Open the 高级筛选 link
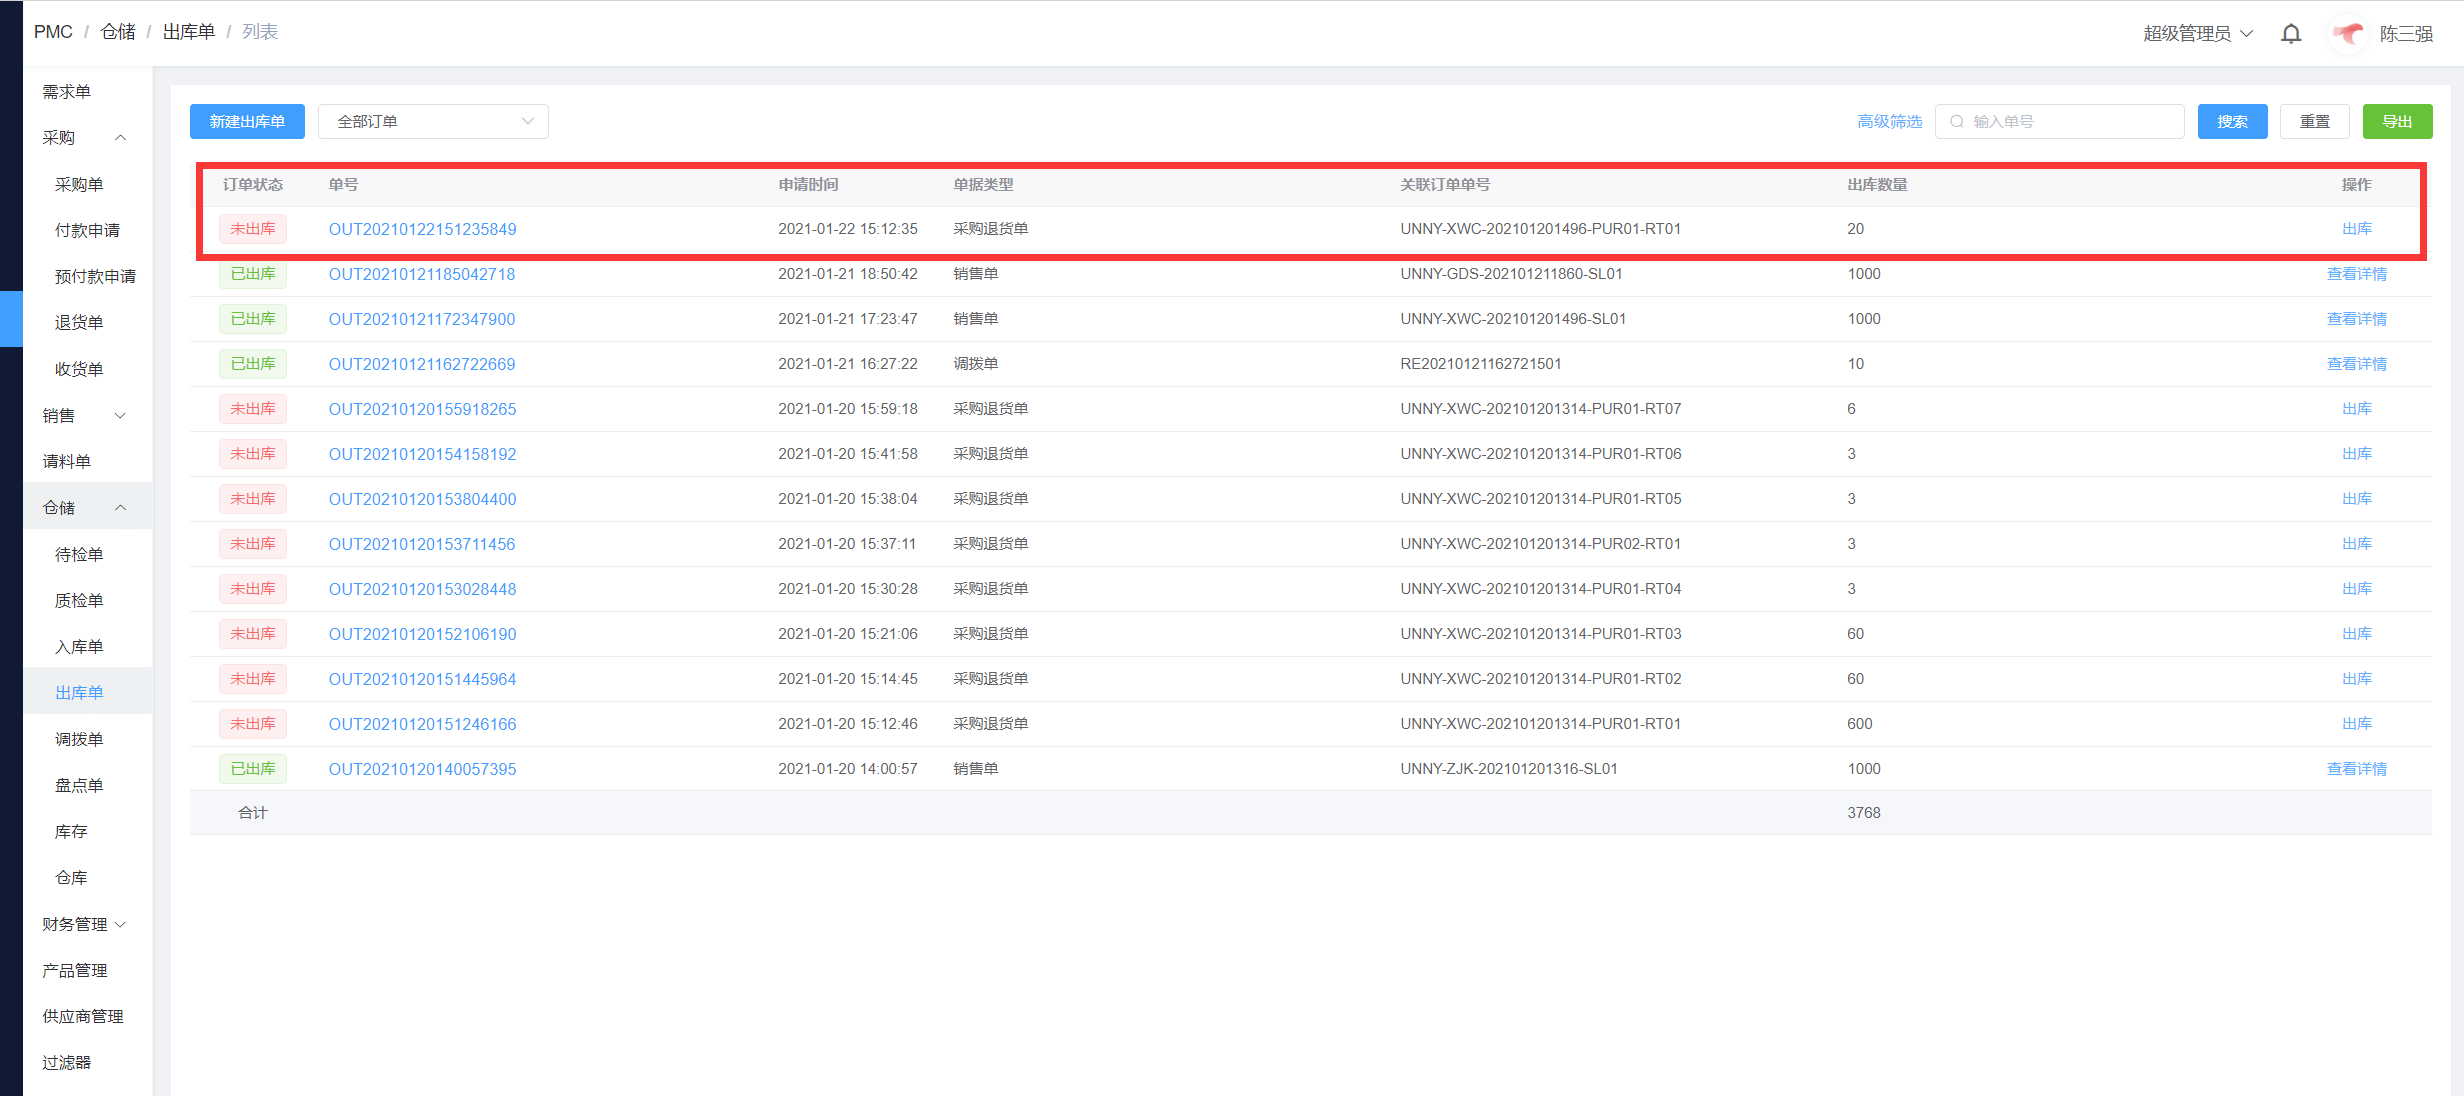The image size is (2464, 1096). [1889, 122]
